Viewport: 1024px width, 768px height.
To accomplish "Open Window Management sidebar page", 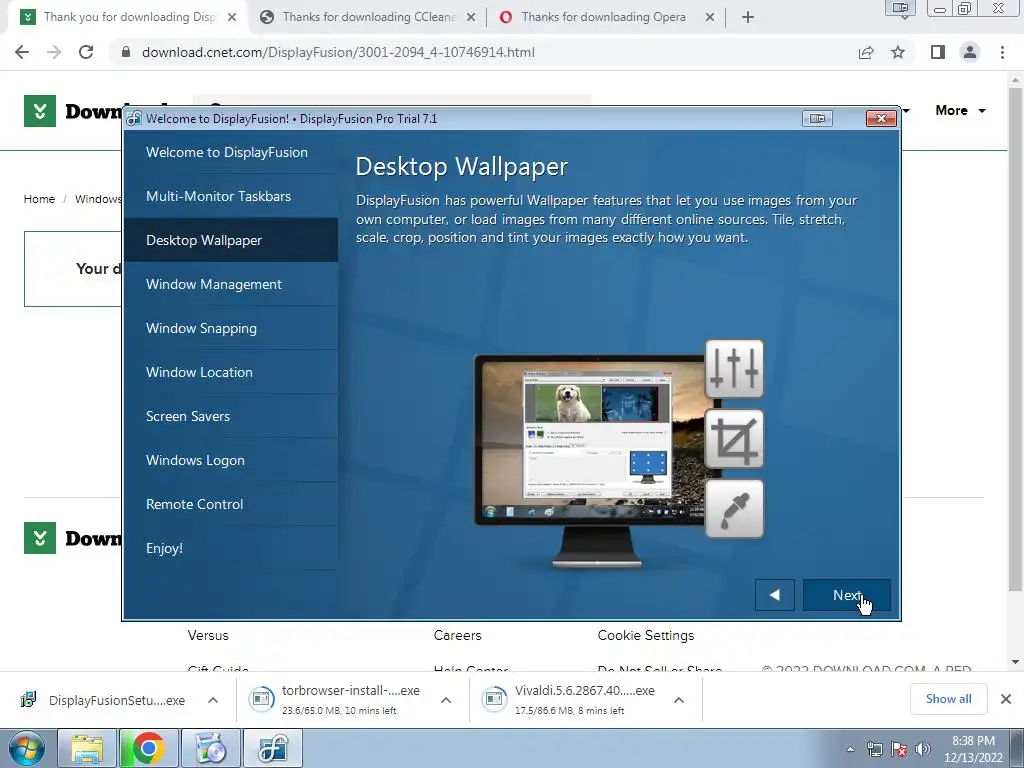I will [x=231, y=284].
